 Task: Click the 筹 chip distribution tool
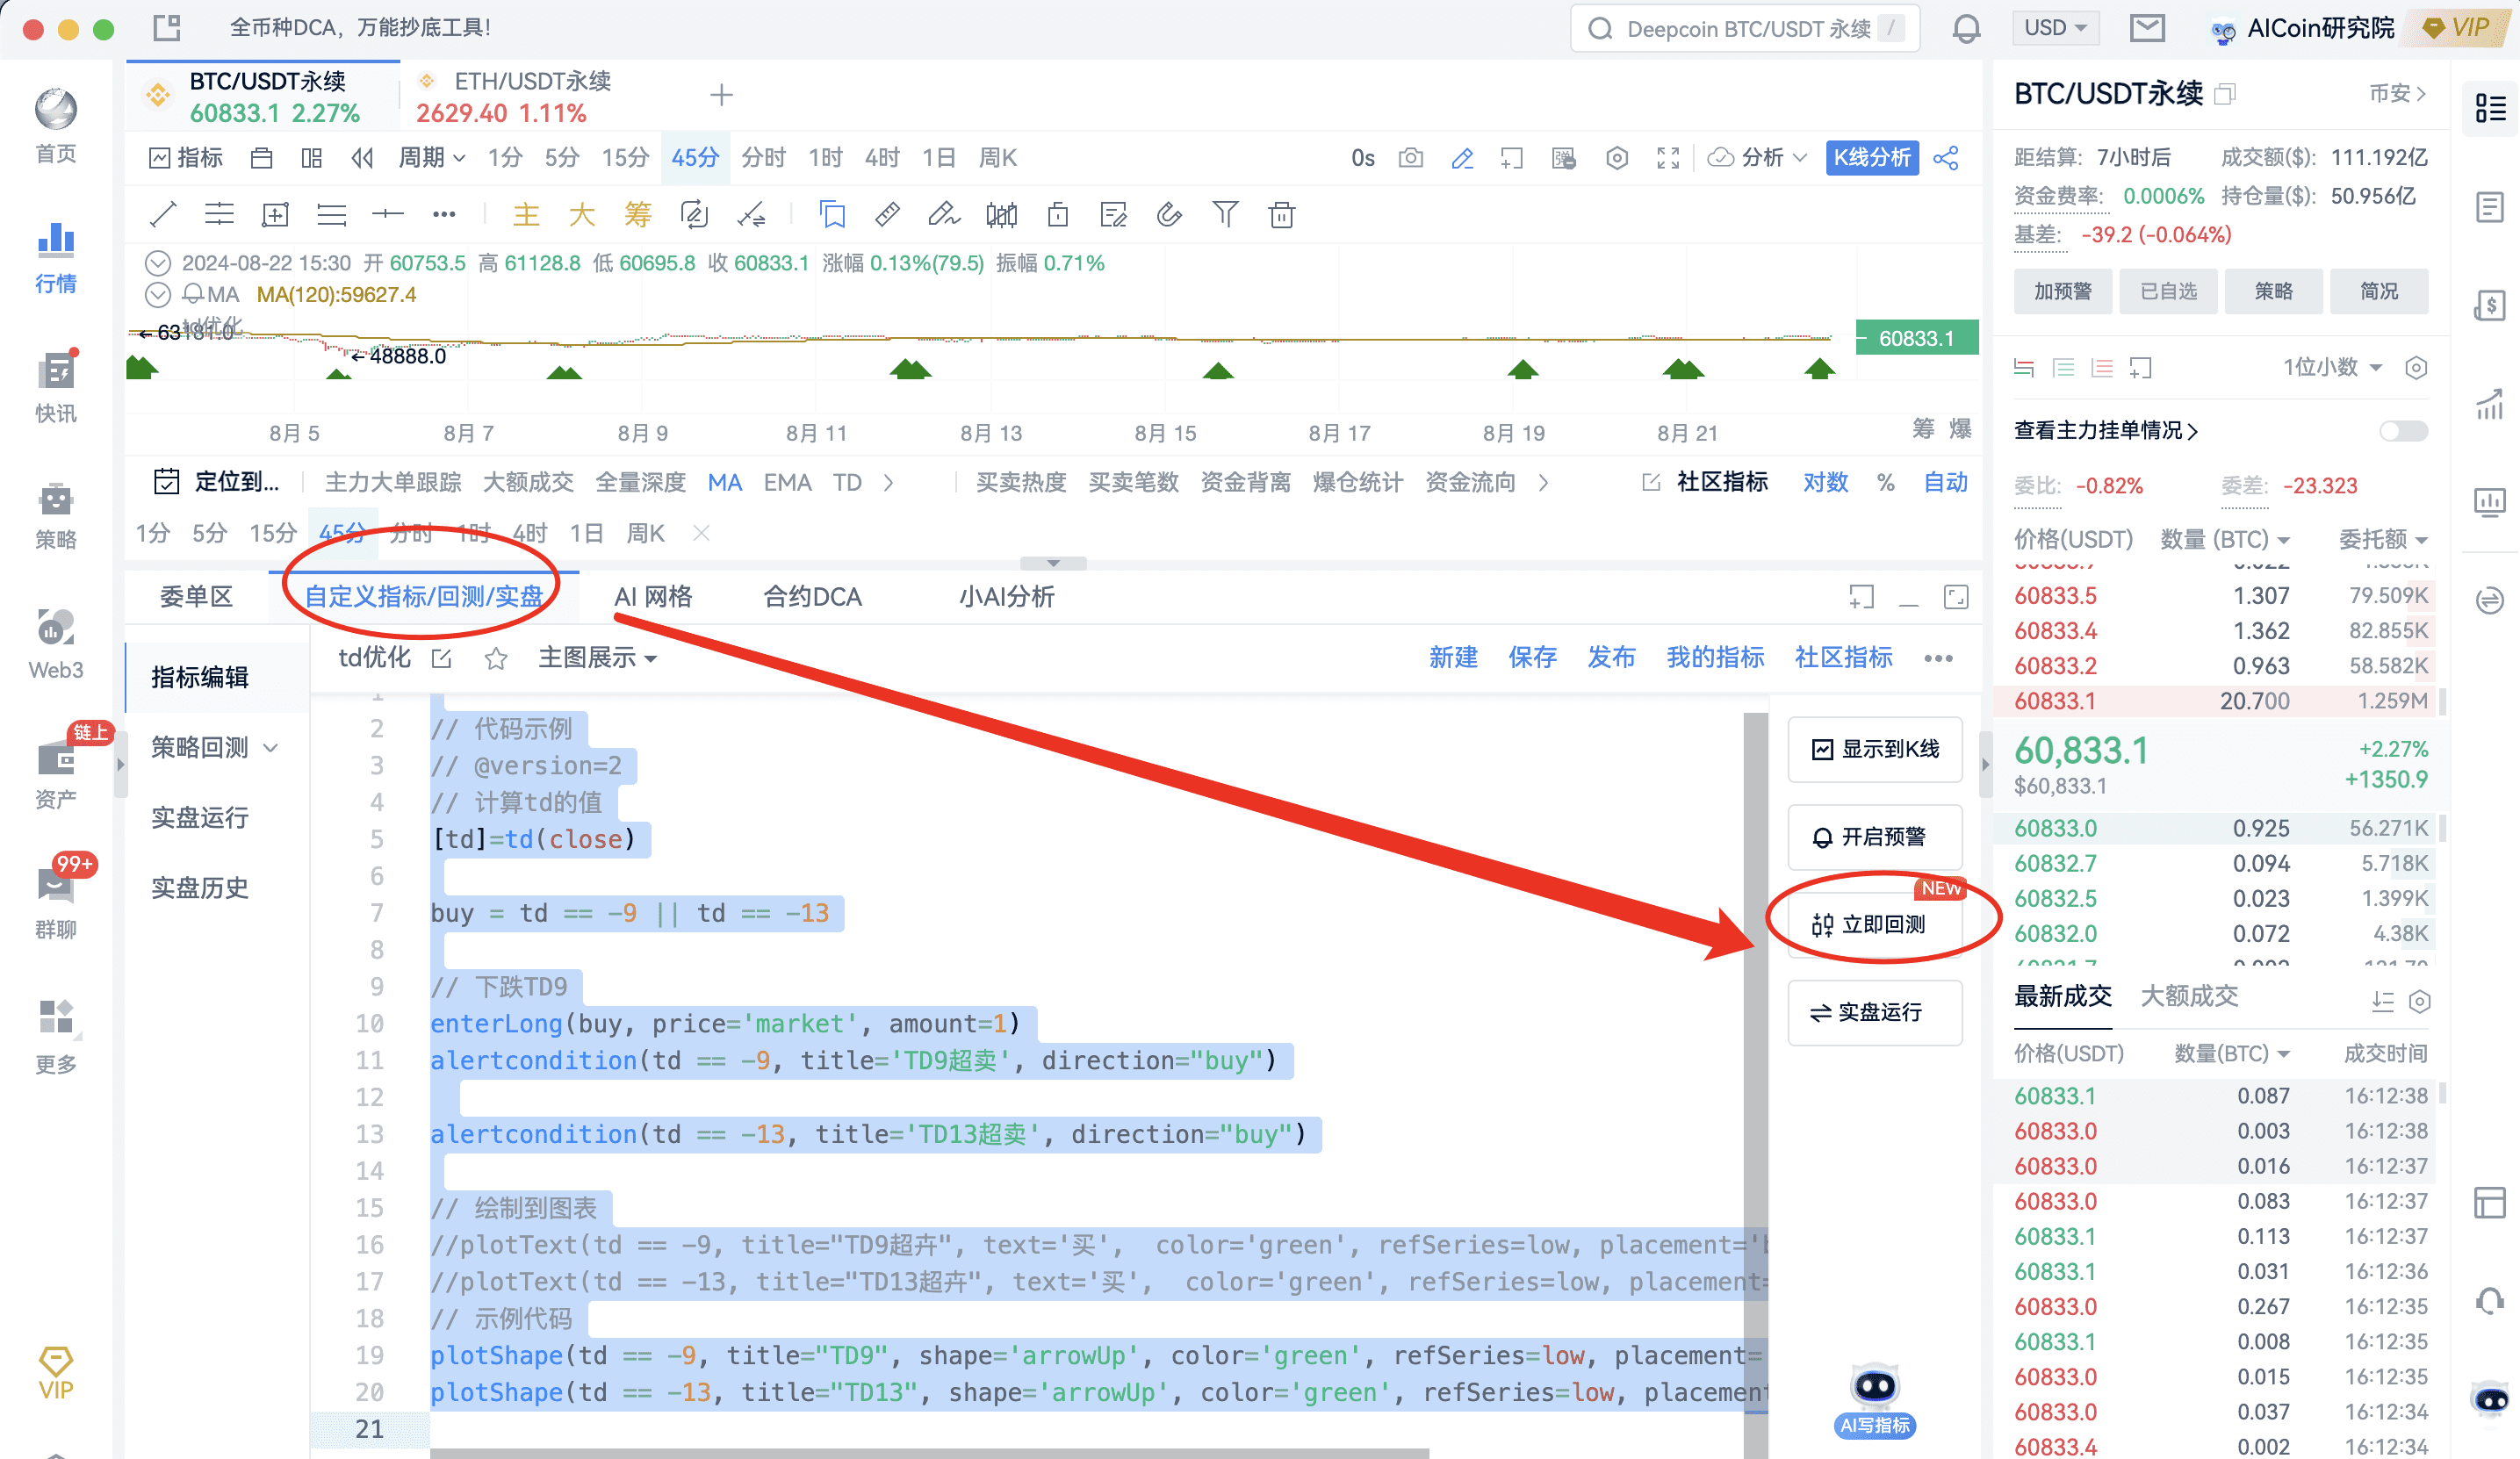(x=637, y=214)
